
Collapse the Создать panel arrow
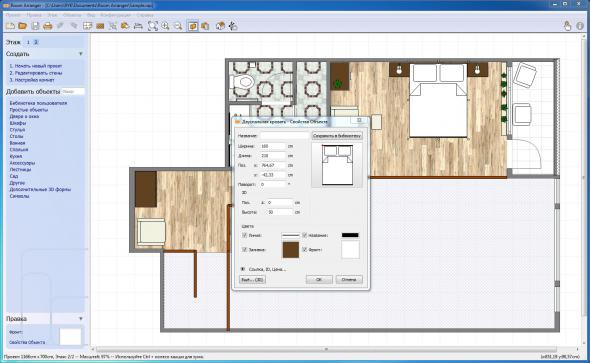coord(81,54)
